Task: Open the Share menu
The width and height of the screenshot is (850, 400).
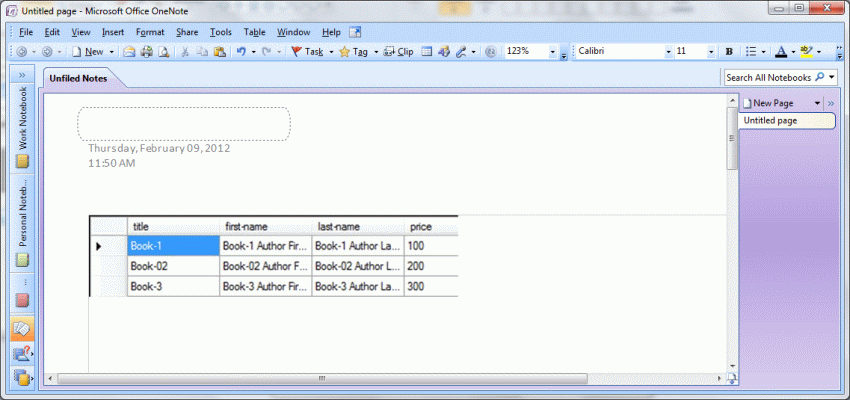Action: coord(187,33)
